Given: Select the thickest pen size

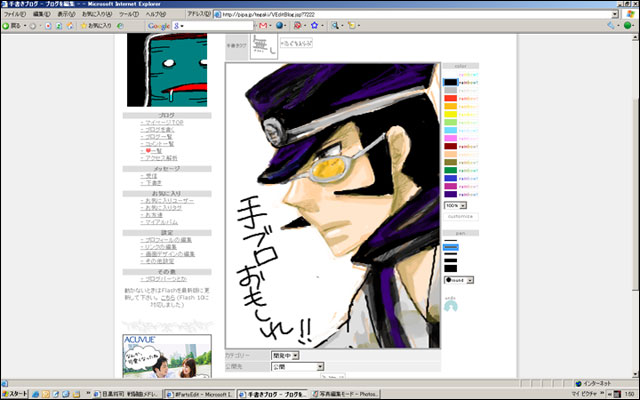Looking at the screenshot, I should pos(451,268).
